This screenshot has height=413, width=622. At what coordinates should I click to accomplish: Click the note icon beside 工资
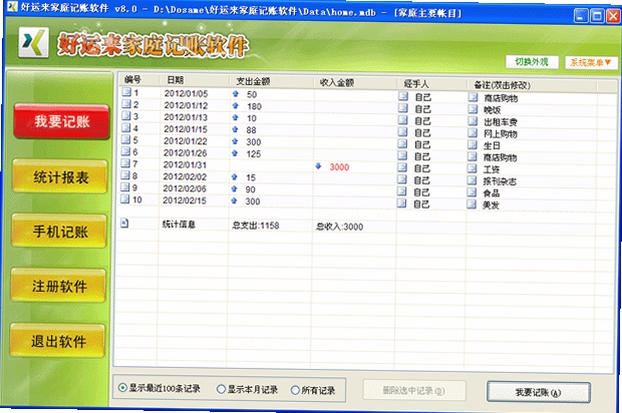coord(472,168)
